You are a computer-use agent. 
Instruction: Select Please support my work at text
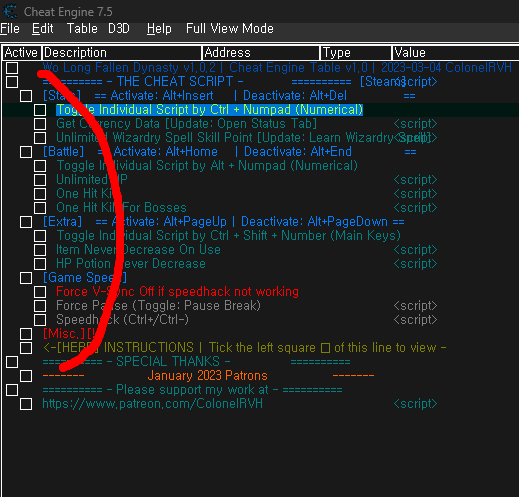[x=192, y=390]
